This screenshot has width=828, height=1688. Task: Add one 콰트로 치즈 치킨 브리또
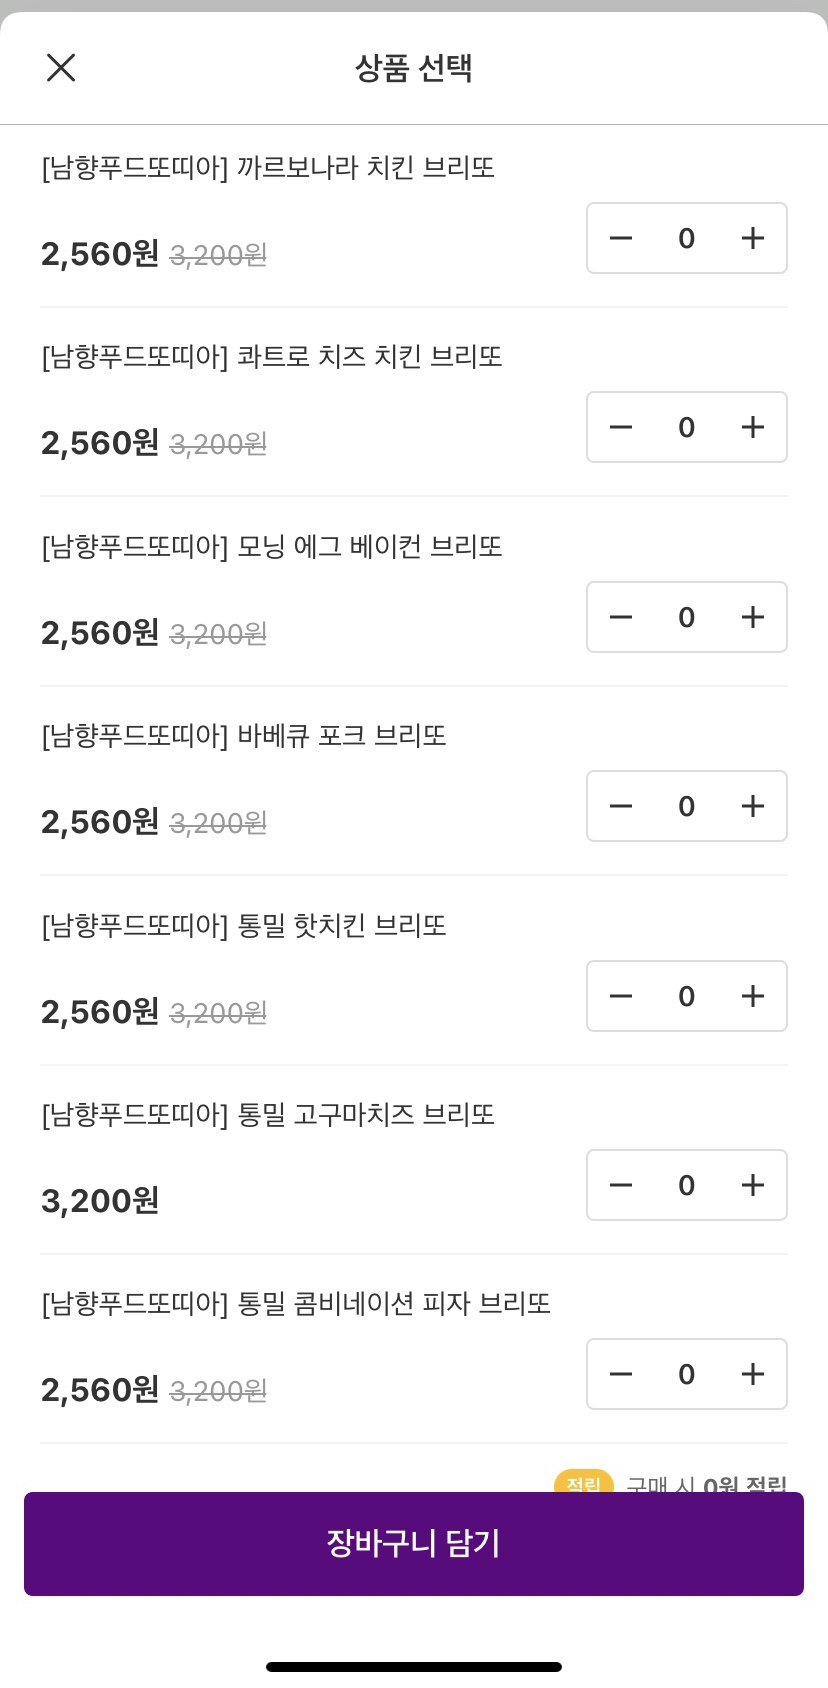[752, 427]
